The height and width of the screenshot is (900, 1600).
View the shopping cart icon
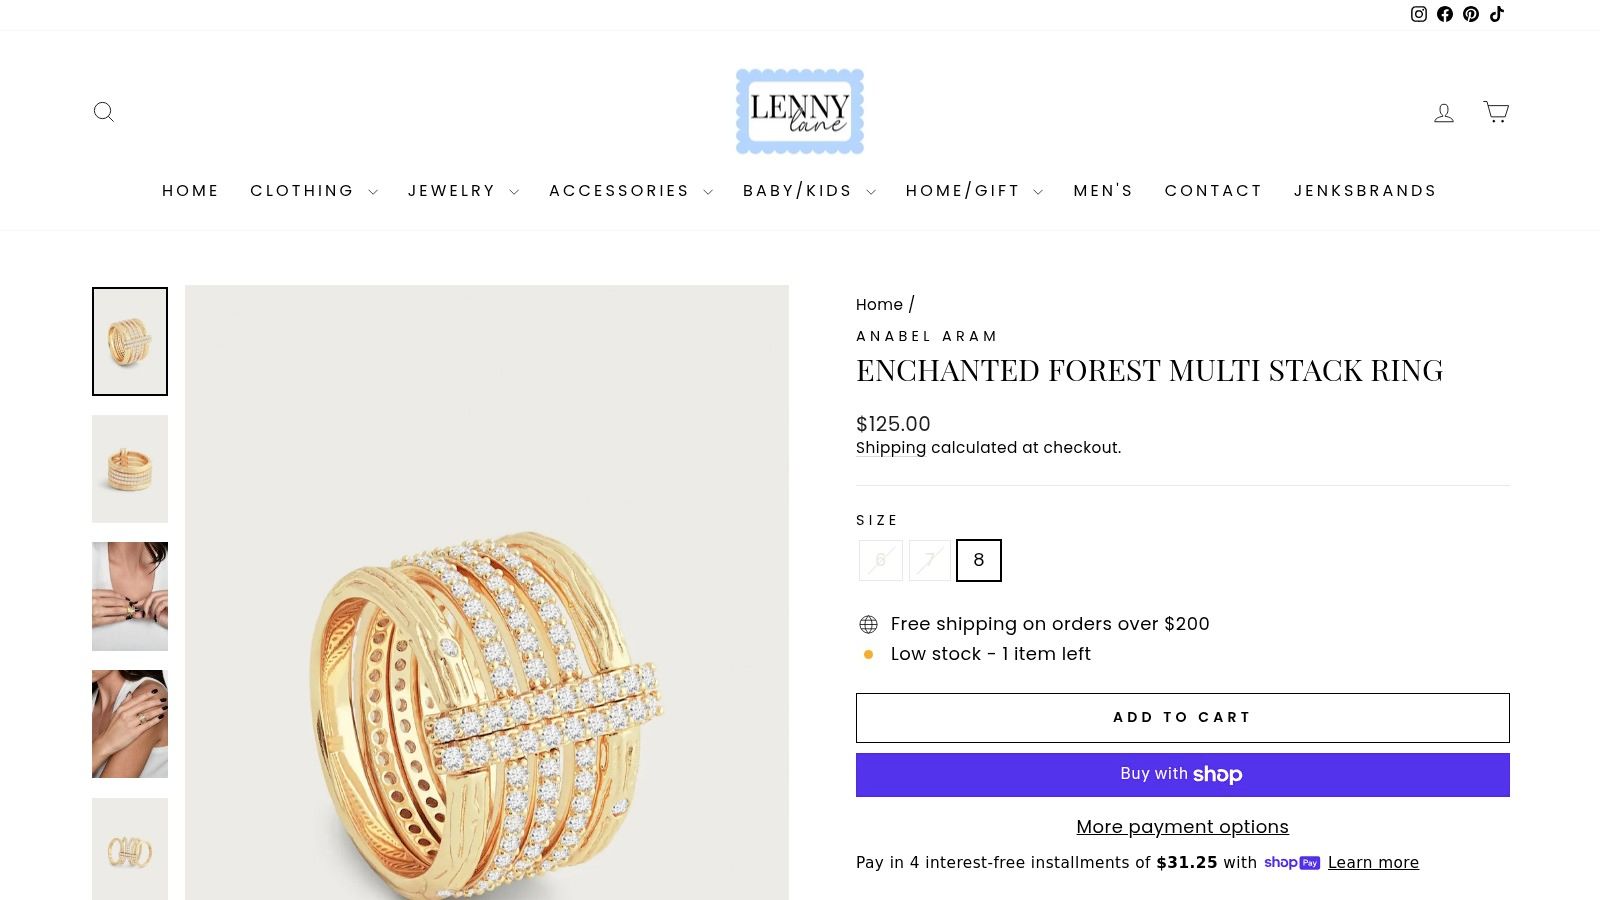pyautogui.click(x=1496, y=112)
